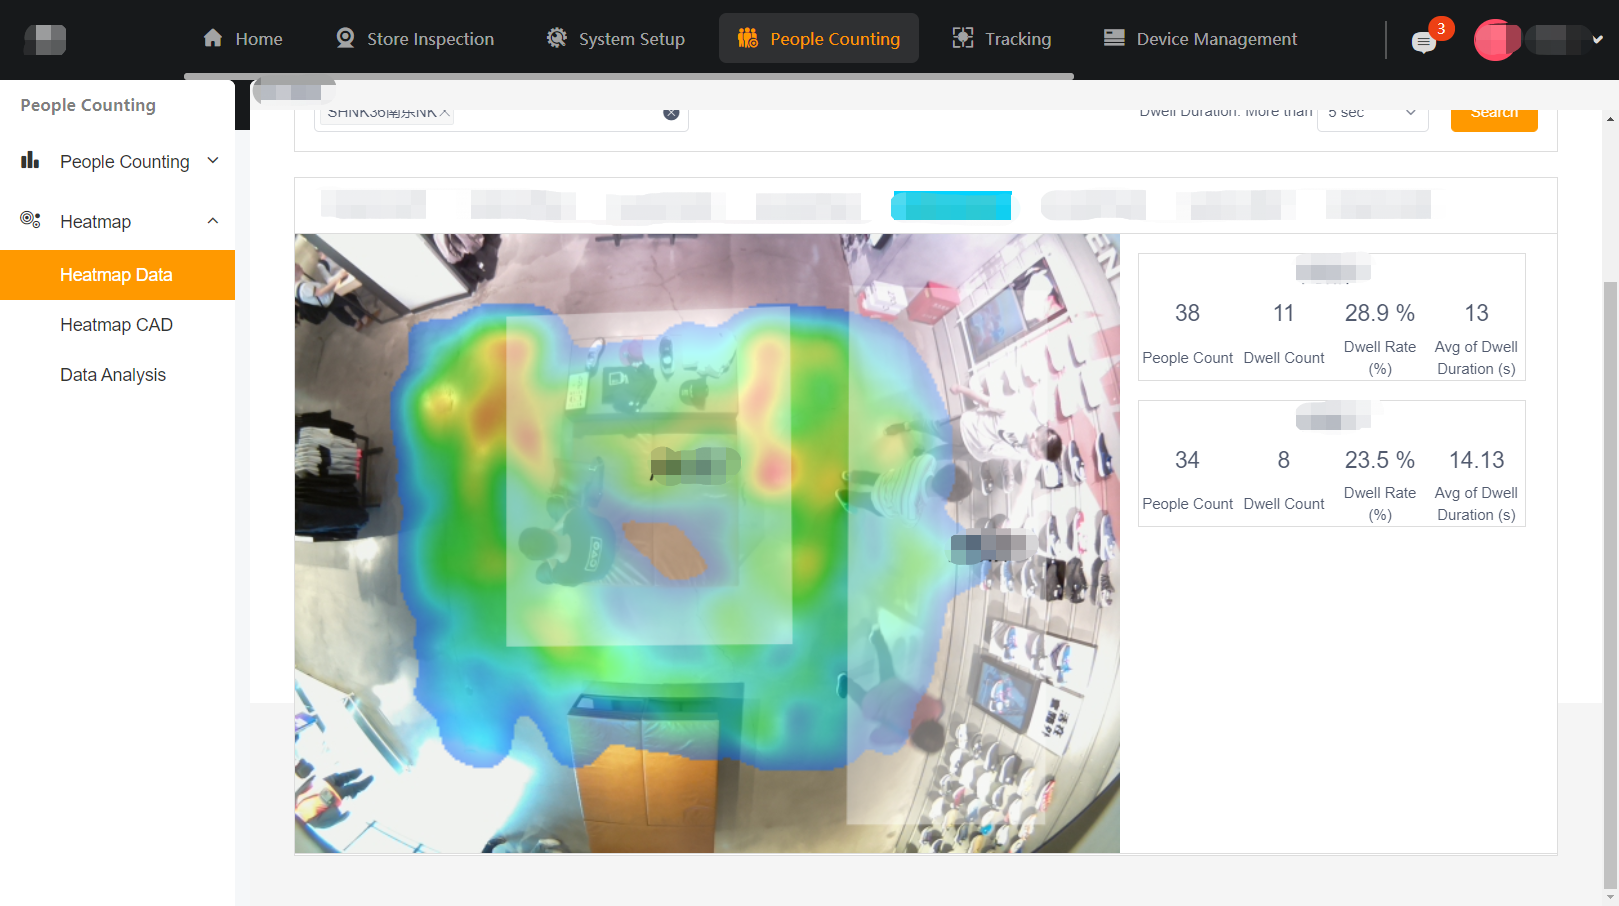This screenshot has height=906, width=1619.
Task: Click the Avg Dwell Duration value 14.13
Action: click(1477, 460)
